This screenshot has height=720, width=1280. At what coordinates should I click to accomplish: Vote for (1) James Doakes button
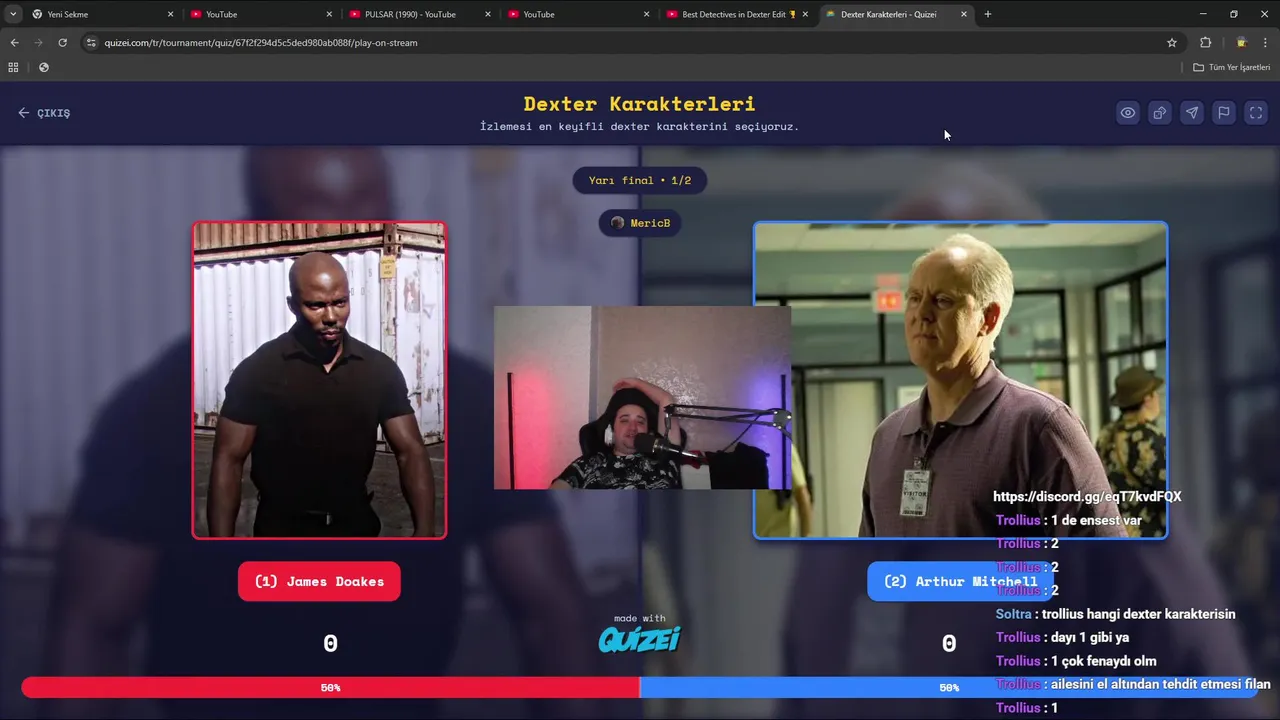click(319, 581)
